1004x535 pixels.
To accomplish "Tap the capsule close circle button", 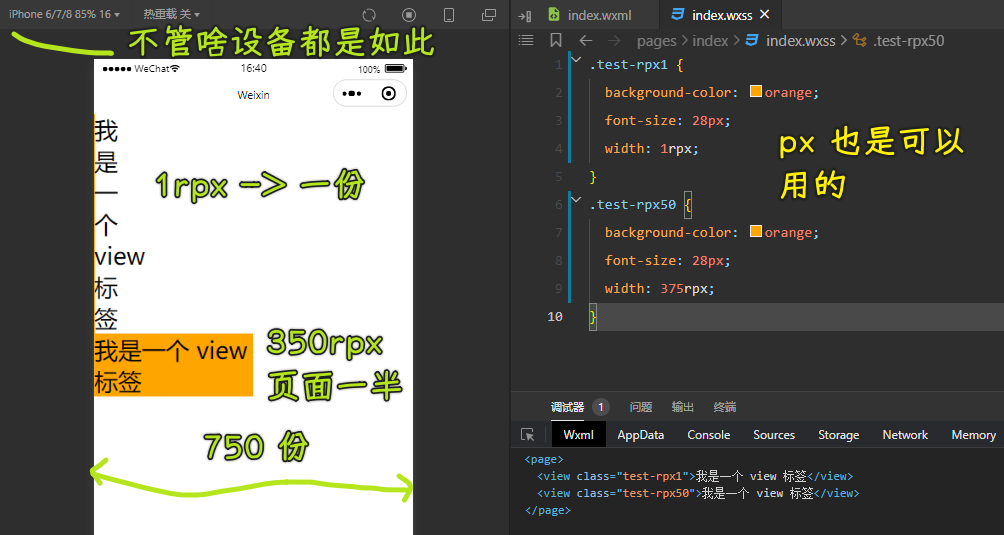I will tap(388, 93).
